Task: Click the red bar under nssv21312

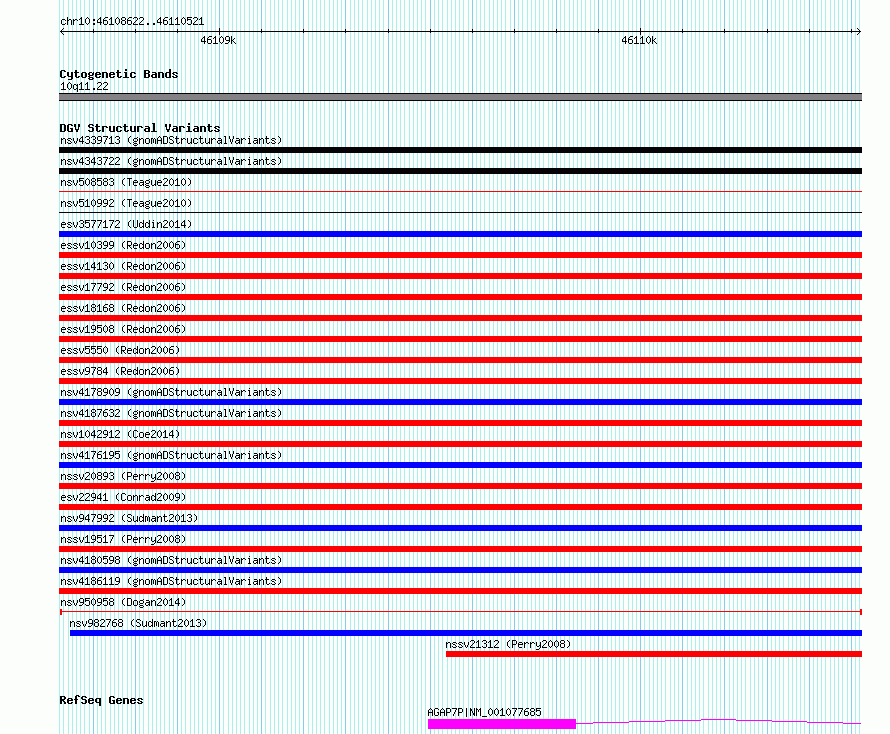Action: (x=654, y=654)
